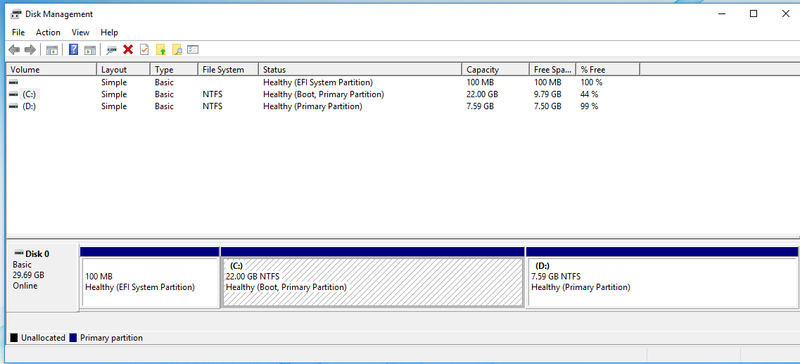Click the checkmark document properties icon

144,50
